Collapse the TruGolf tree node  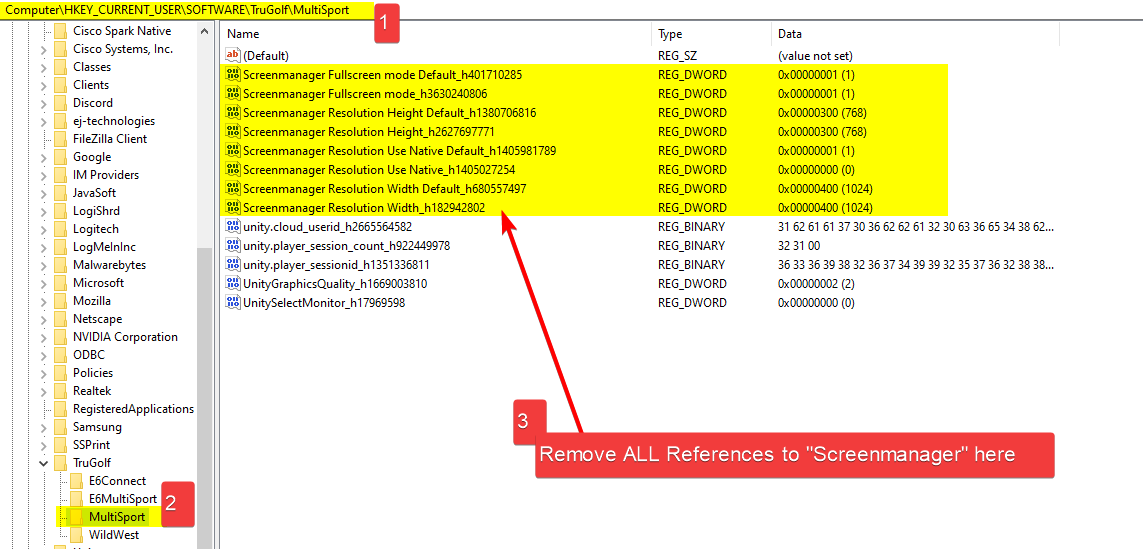(x=43, y=463)
